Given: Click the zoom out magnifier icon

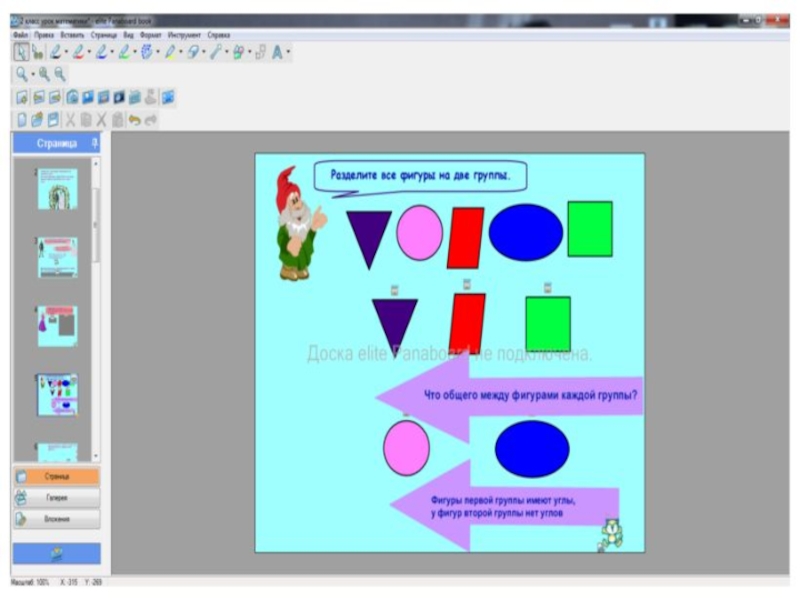Looking at the screenshot, I should [x=60, y=74].
